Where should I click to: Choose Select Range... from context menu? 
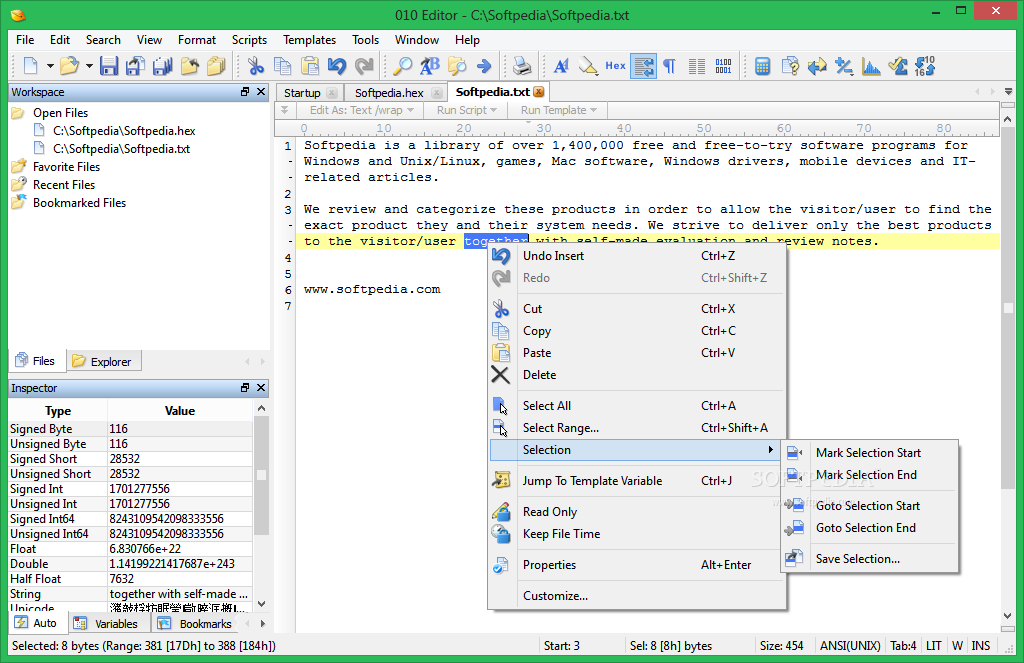[637, 428]
